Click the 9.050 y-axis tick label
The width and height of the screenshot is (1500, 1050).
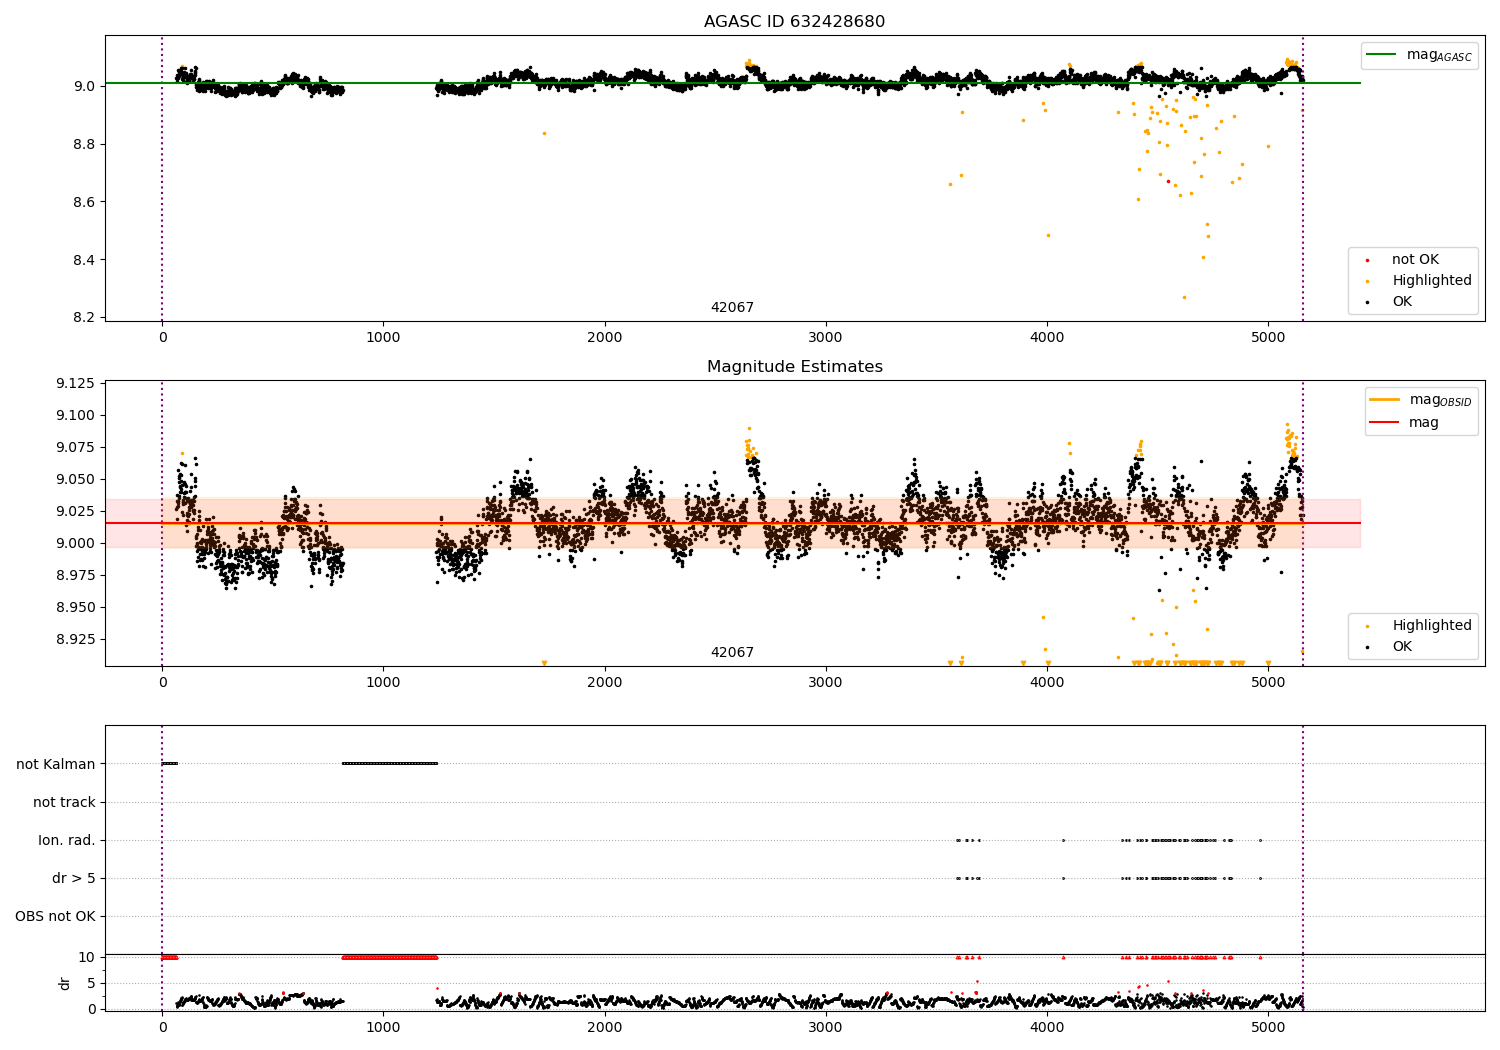click(x=76, y=479)
